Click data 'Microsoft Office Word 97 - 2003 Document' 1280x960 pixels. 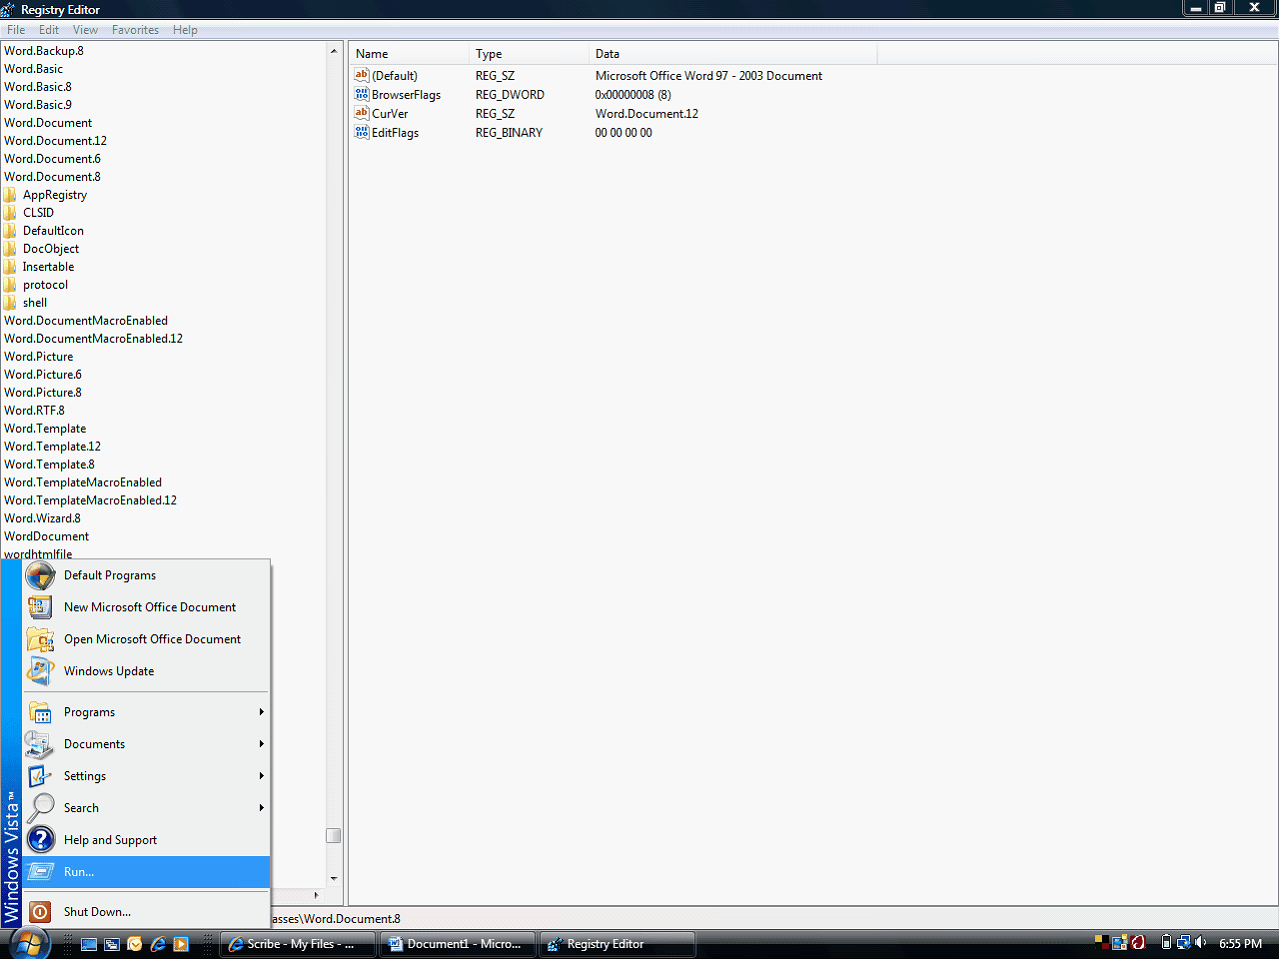tap(709, 76)
